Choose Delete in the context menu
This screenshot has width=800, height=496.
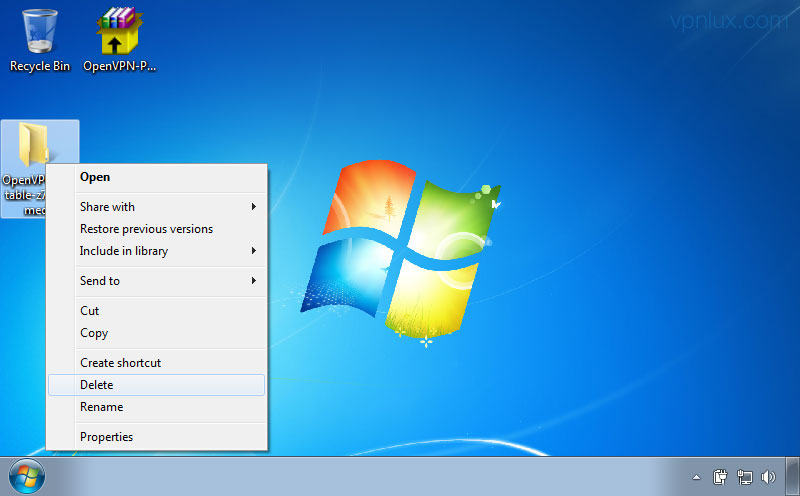[157, 385]
